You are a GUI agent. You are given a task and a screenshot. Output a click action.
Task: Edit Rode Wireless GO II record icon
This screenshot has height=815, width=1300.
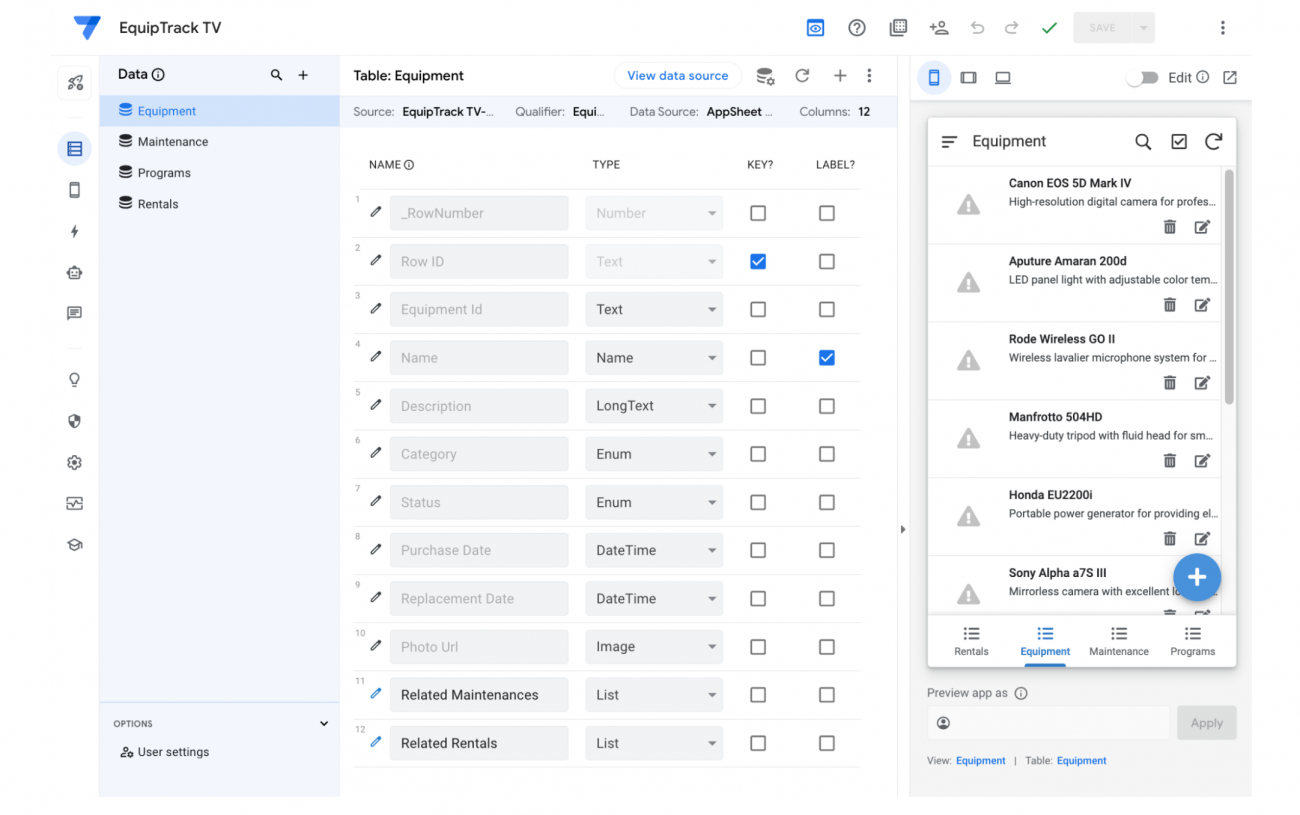(x=1202, y=383)
